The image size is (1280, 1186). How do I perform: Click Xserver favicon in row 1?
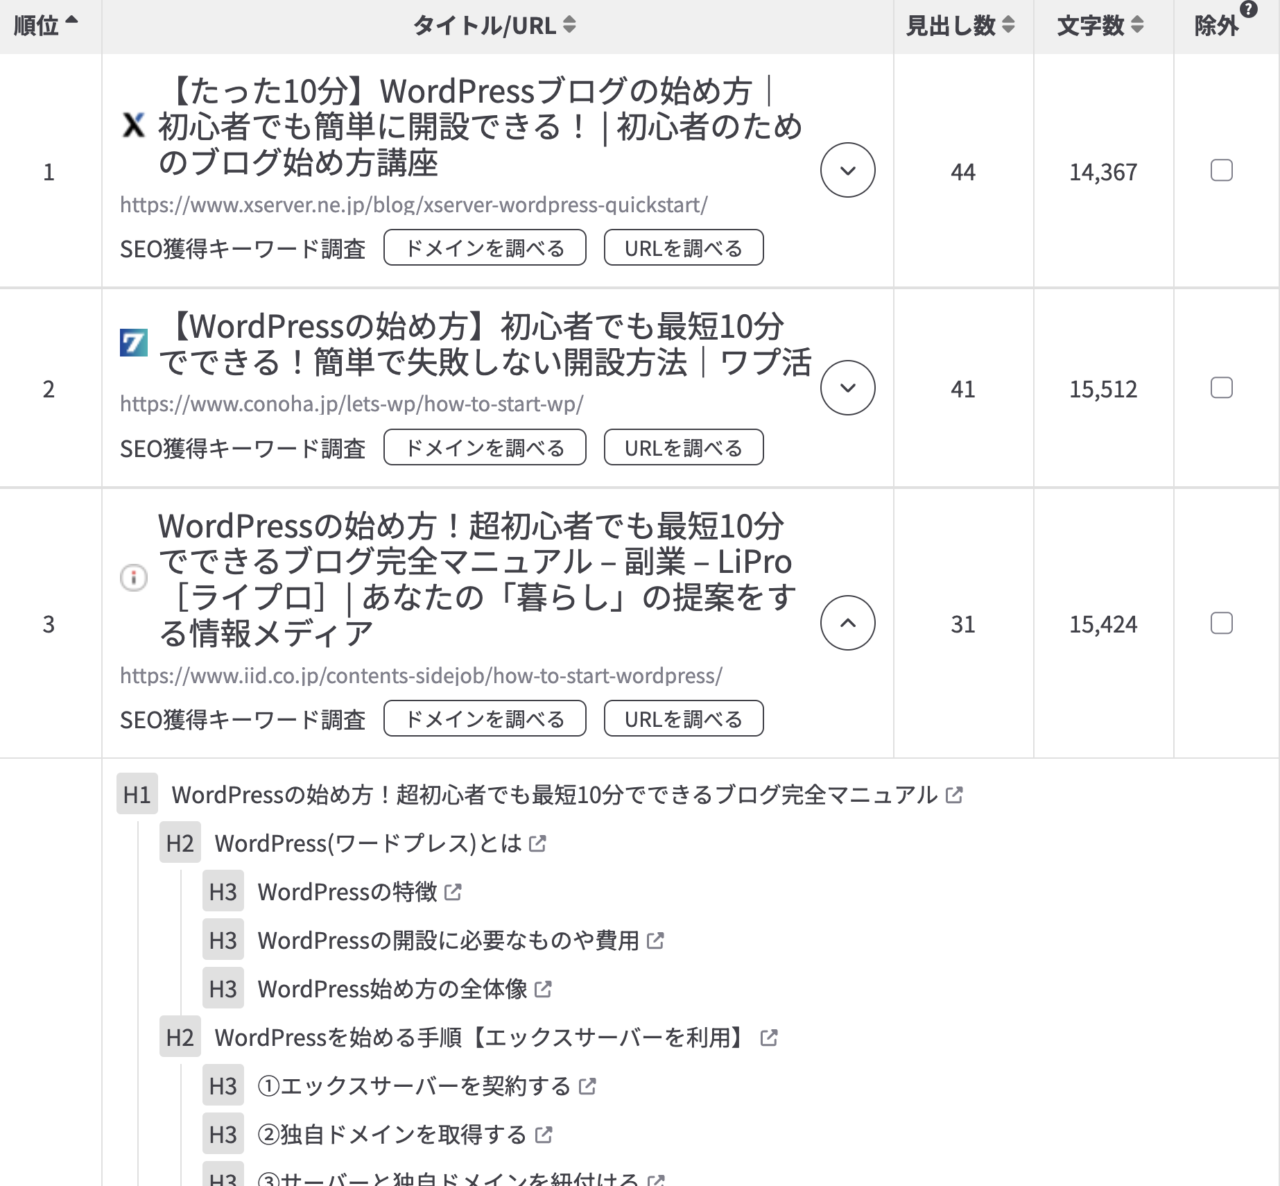pos(133,126)
